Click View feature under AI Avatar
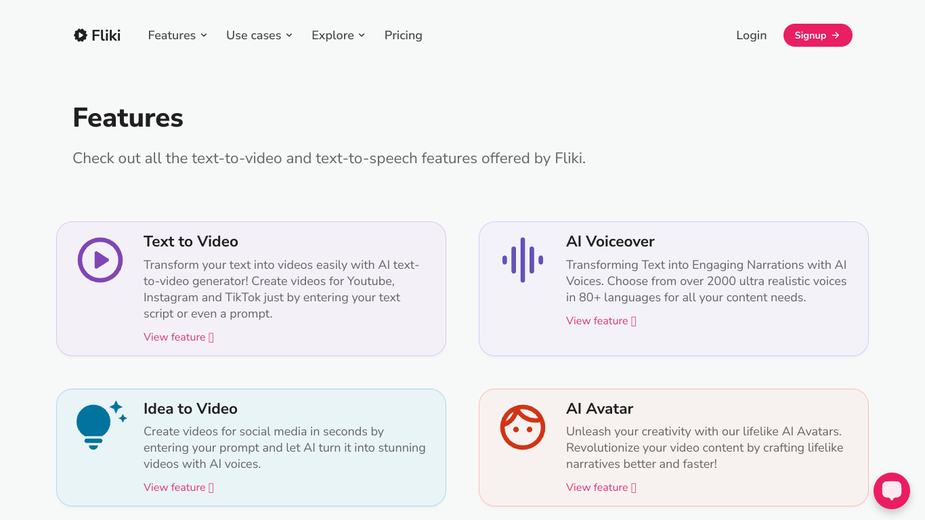 (x=601, y=487)
